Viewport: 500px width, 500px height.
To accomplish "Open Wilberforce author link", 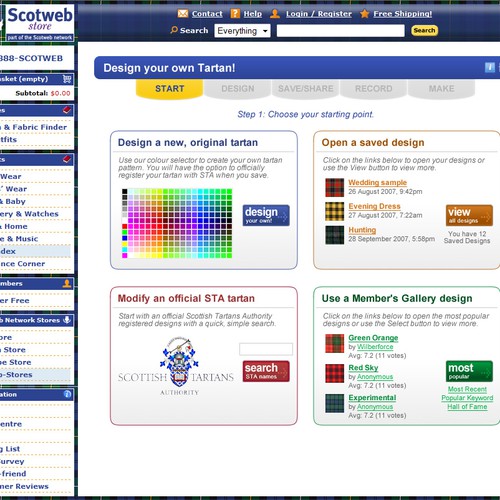I will (x=375, y=347).
